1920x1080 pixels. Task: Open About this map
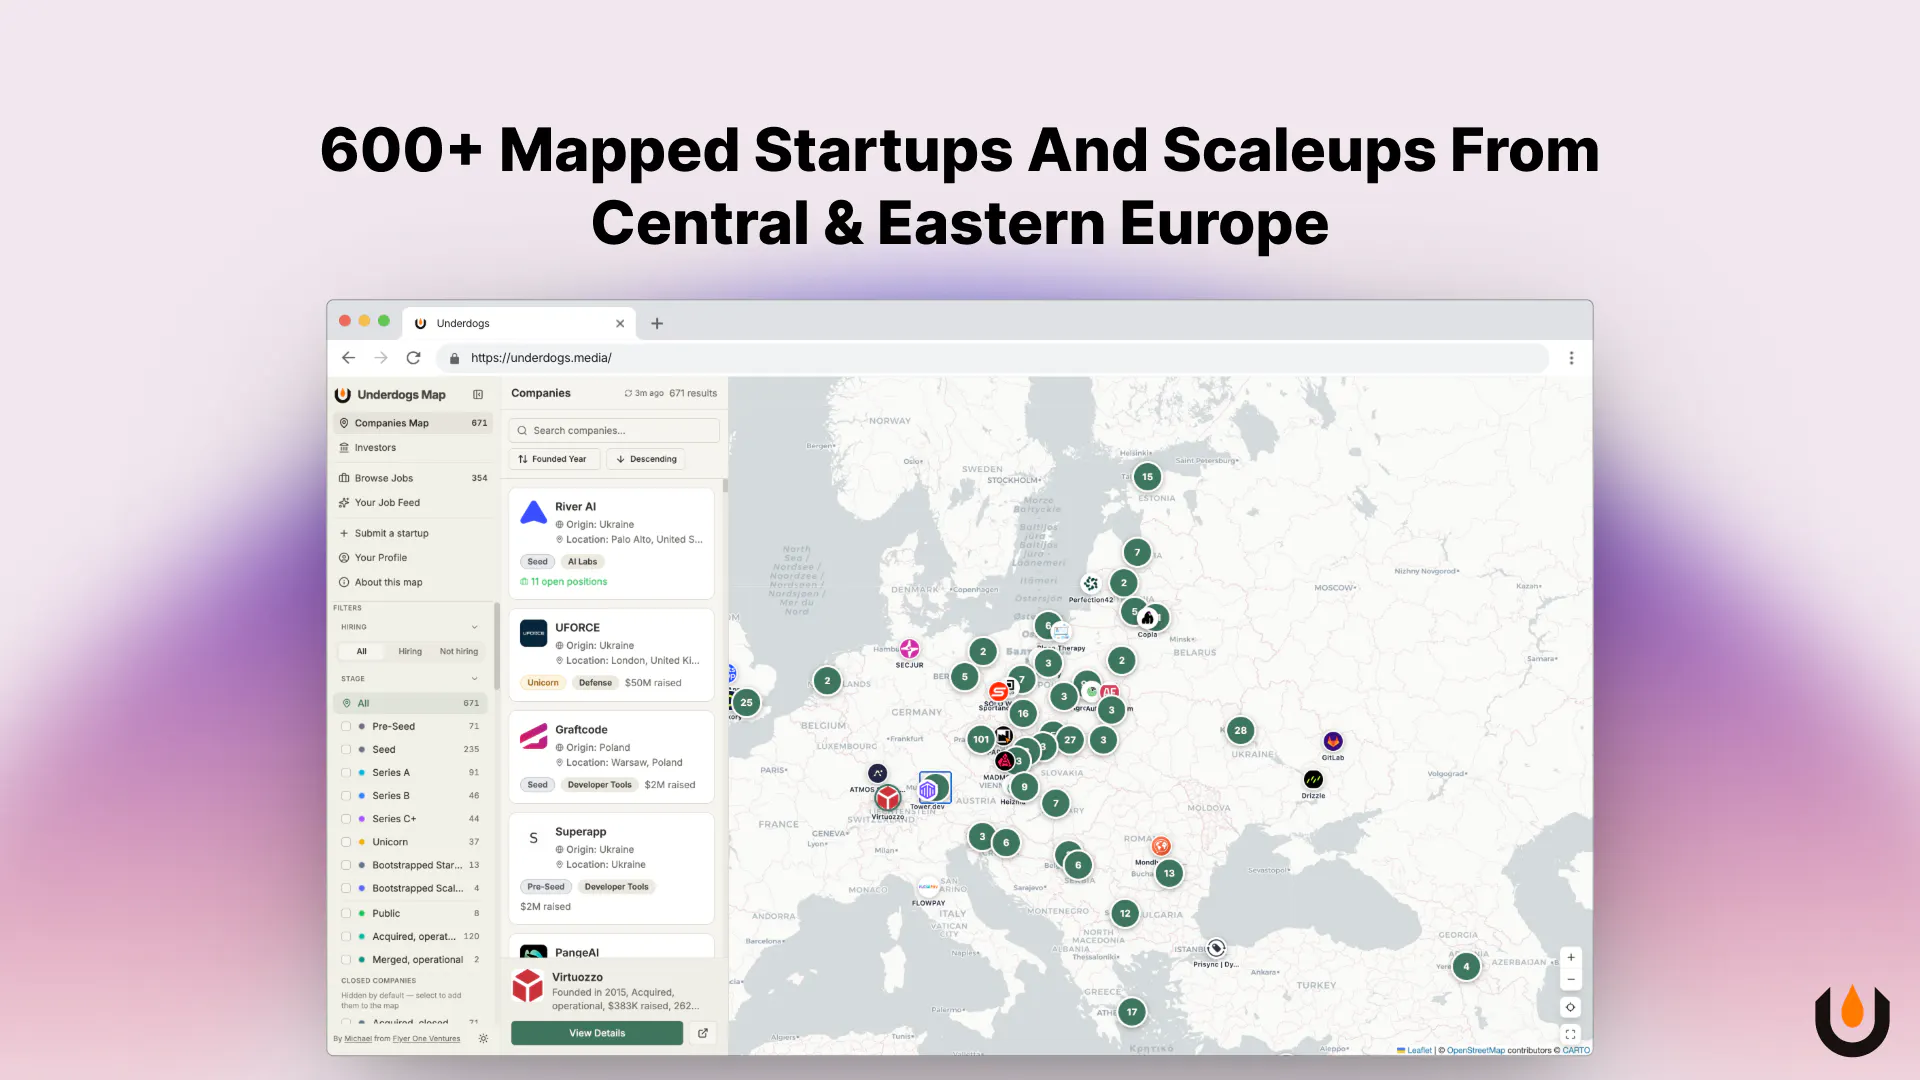412,582
